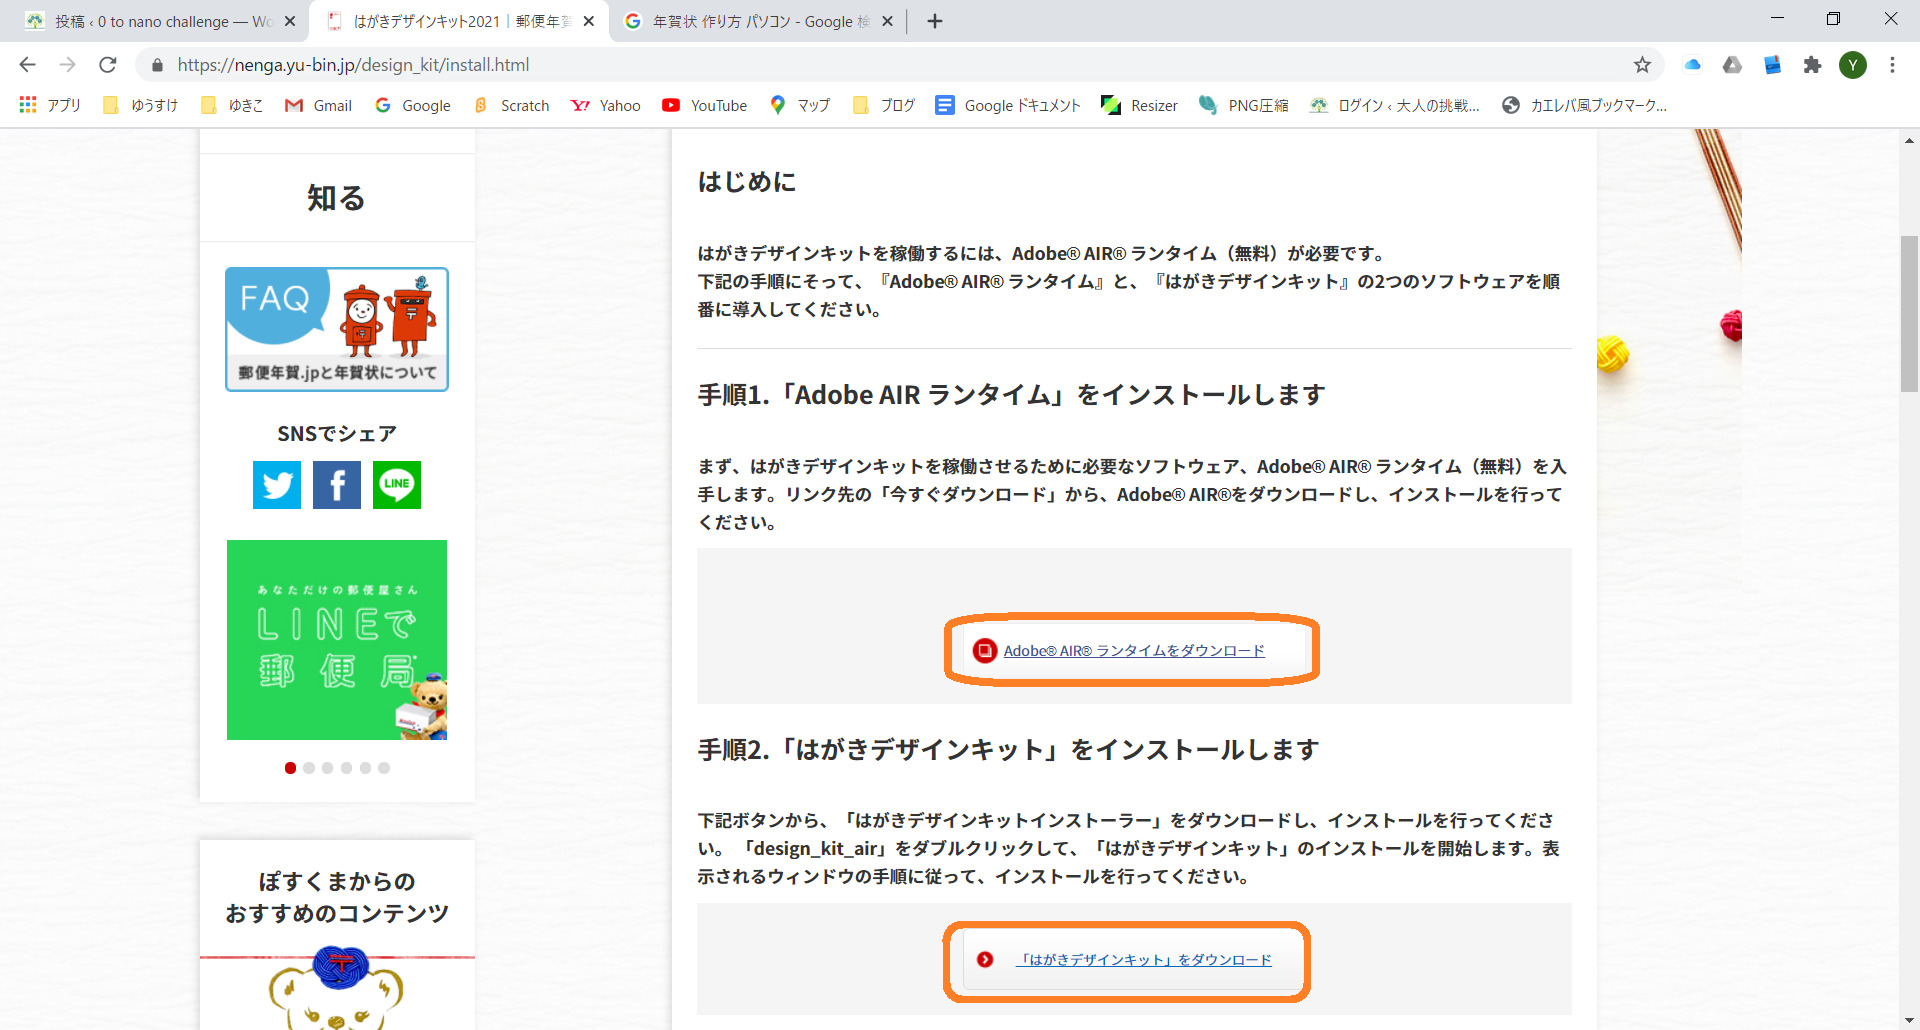This screenshot has width=1920, height=1030.
Task: Open the マップ bookmark
Action: pyautogui.click(x=800, y=105)
